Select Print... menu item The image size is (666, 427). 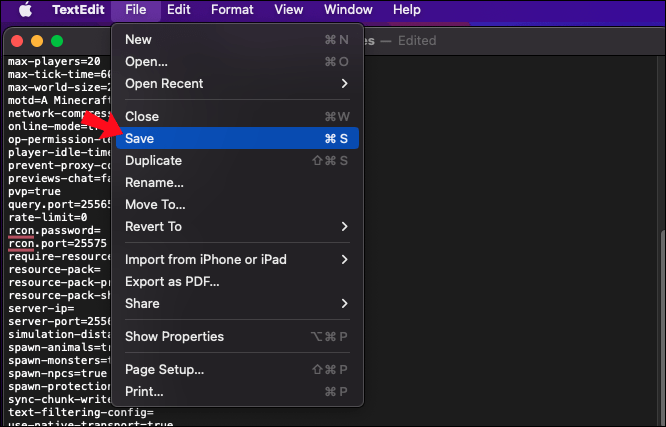(x=144, y=392)
